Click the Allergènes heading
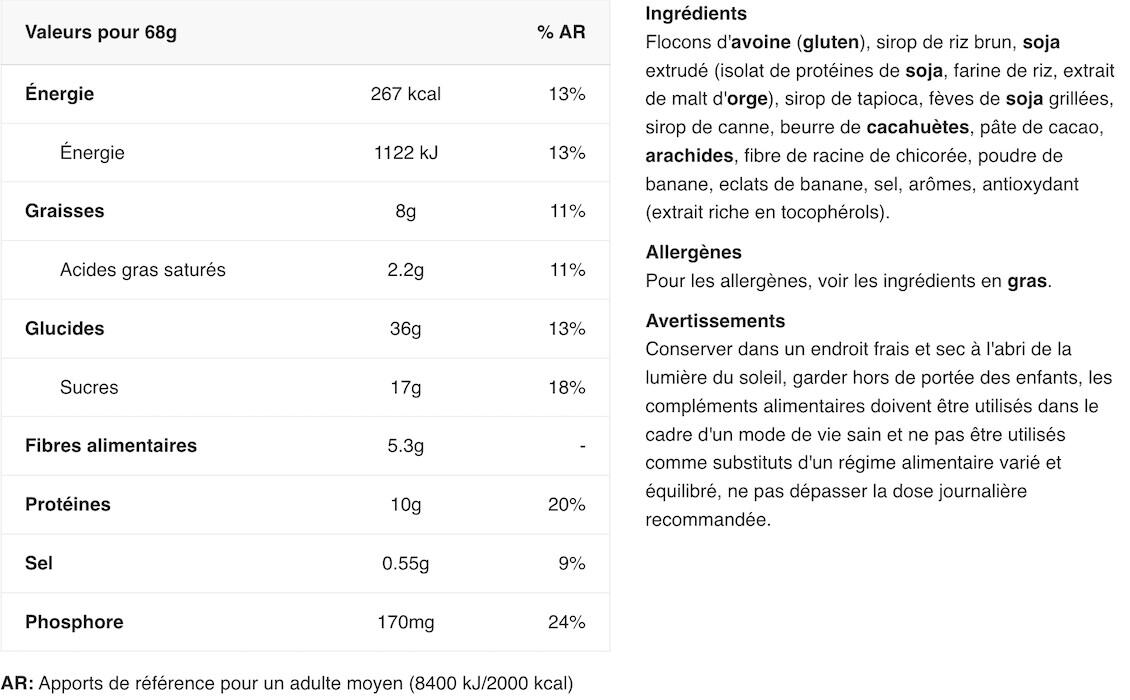This screenshot has height=700, width=1130. coord(693,252)
